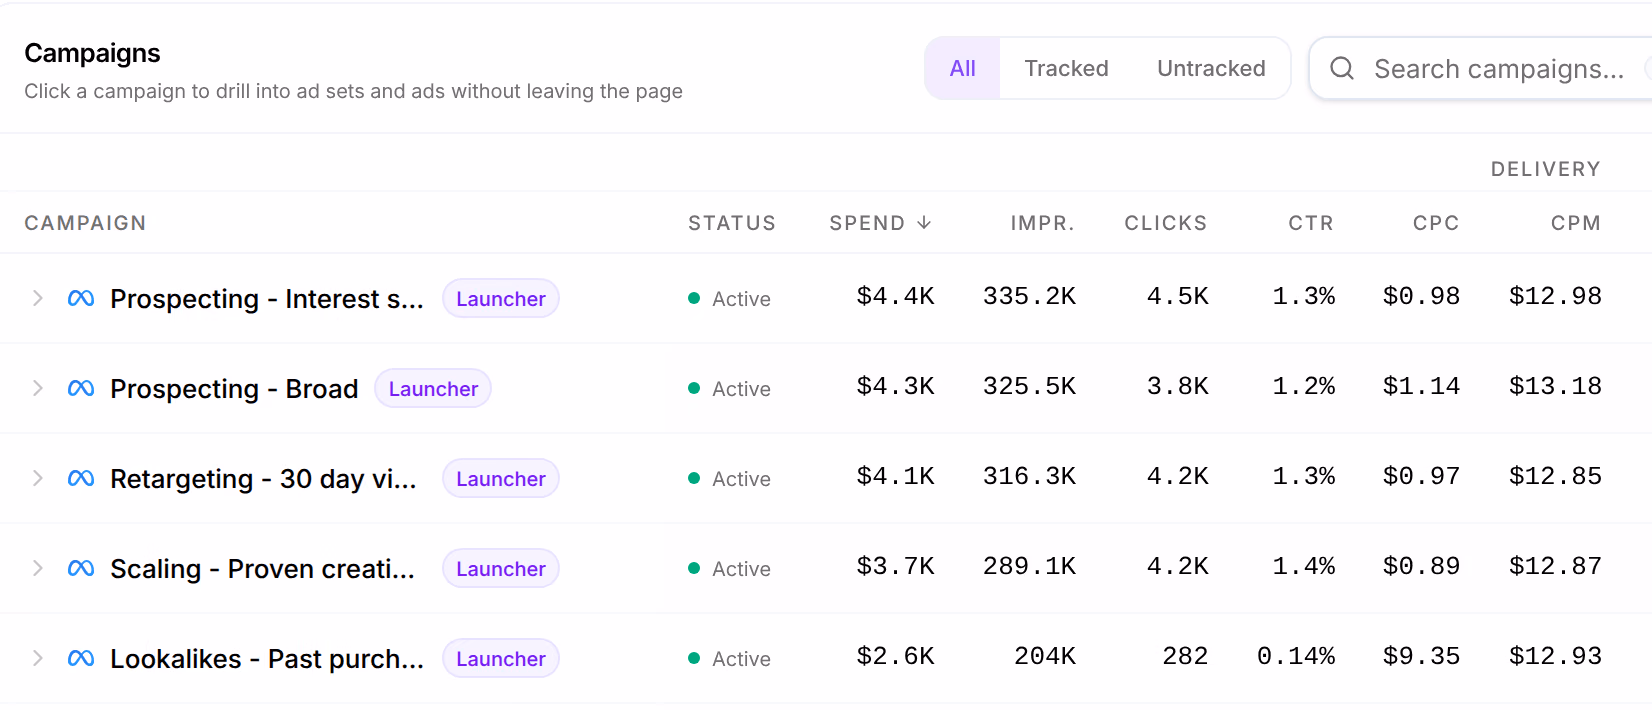This screenshot has width=1652, height=710.
Task: Sort by the CTR column header
Action: pyautogui.click(x=1311, y=223)
